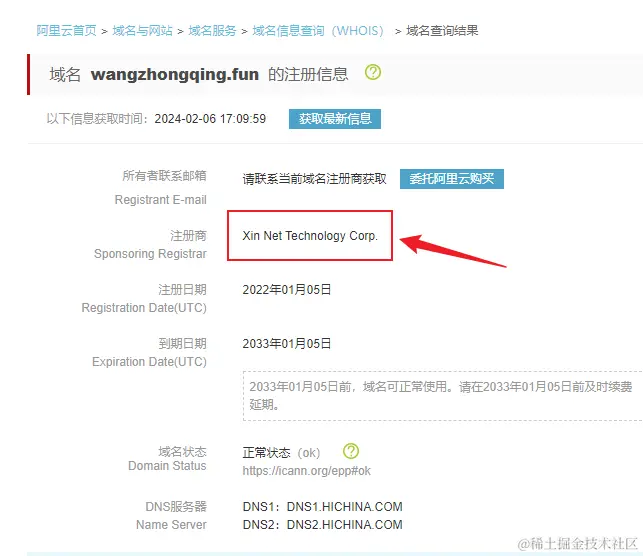Click help icon beside 的注册信息 title
The width and height of the screenshot is (643, 556).
pyautogui.click(x=373, y=72)
